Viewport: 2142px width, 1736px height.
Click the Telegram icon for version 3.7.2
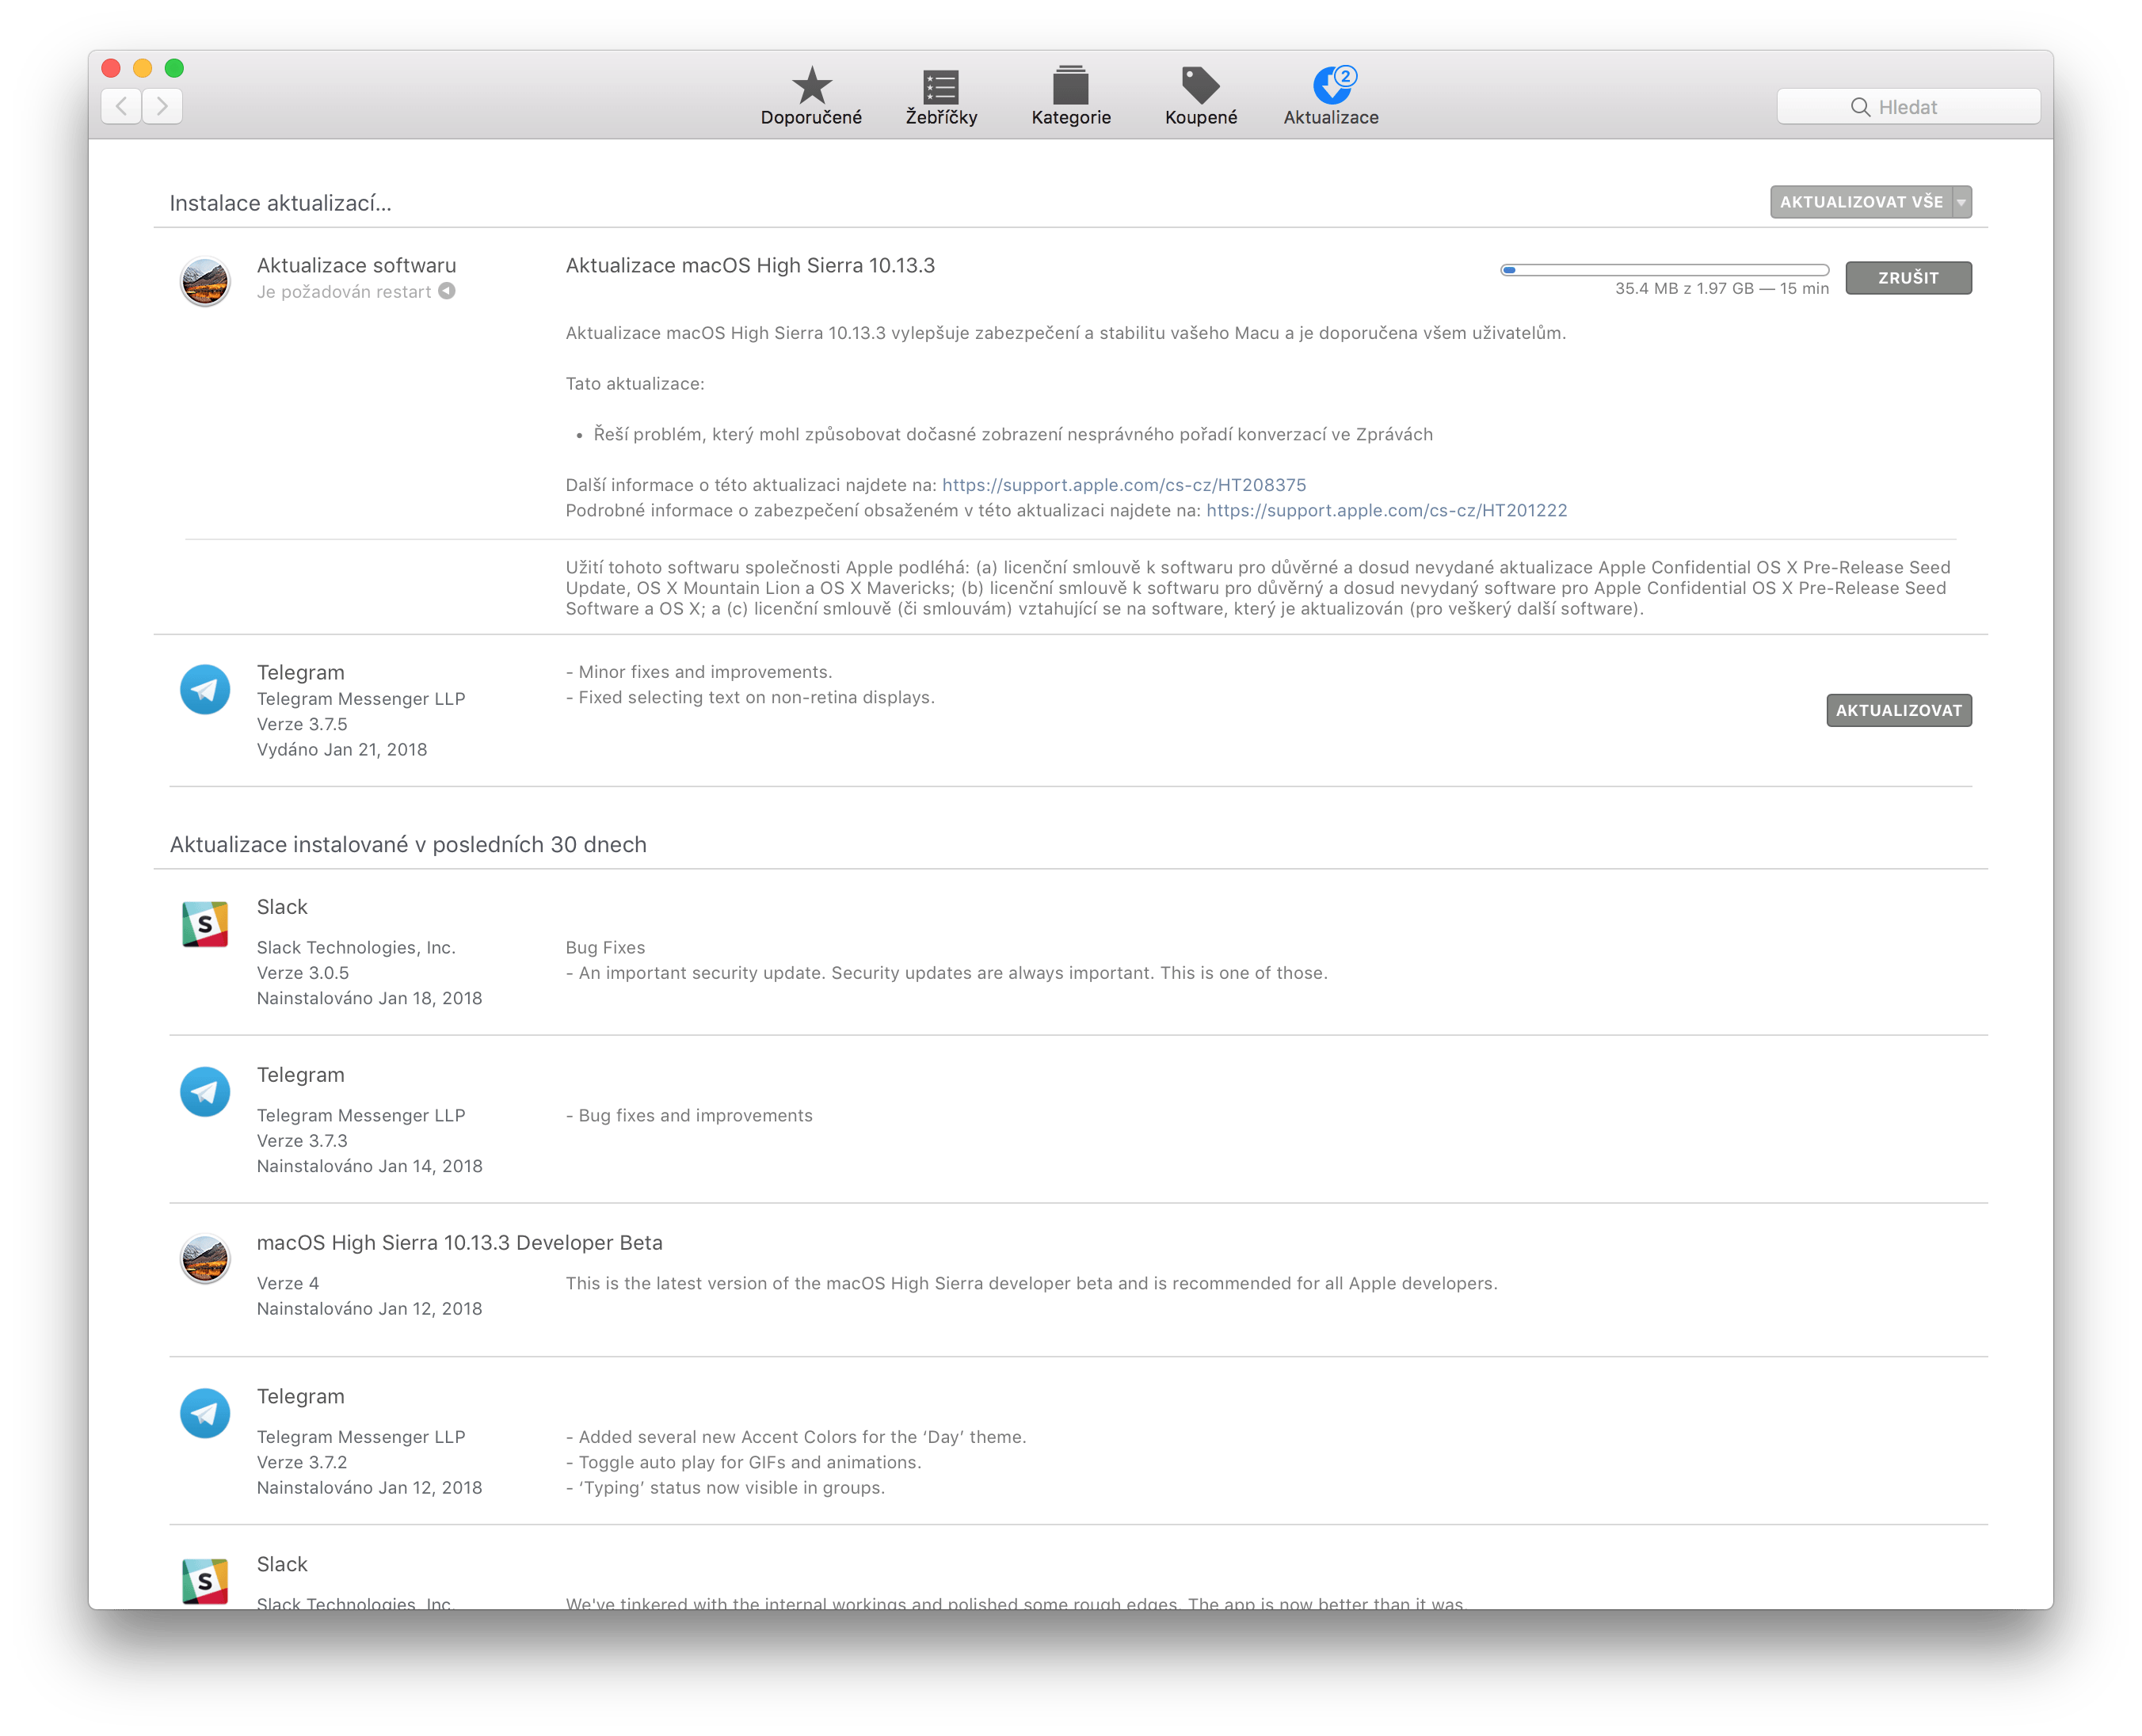[x=205, y=1413]
